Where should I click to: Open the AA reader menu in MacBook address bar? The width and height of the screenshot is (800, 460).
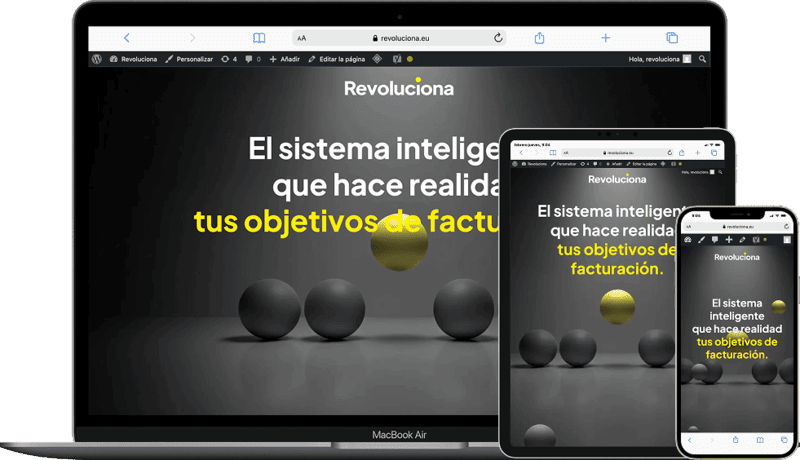tap(302, 38)
